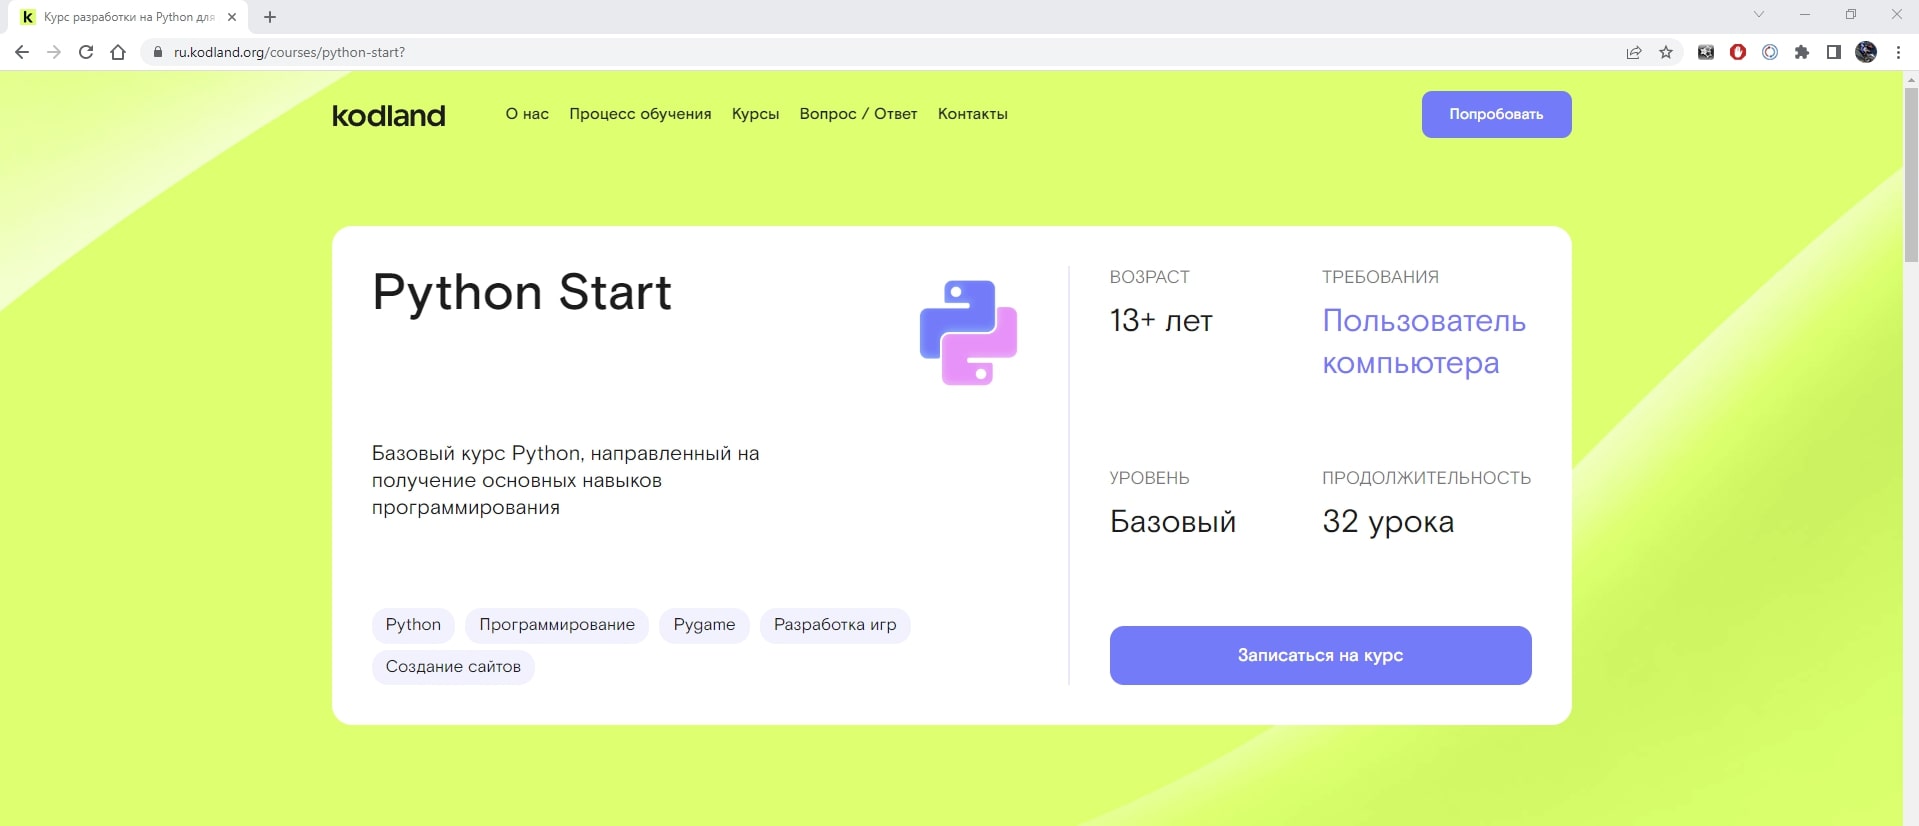The image size is (1919, 826).
Task: Select the Создание сайтов tag chip
Action: click(453, 667)
